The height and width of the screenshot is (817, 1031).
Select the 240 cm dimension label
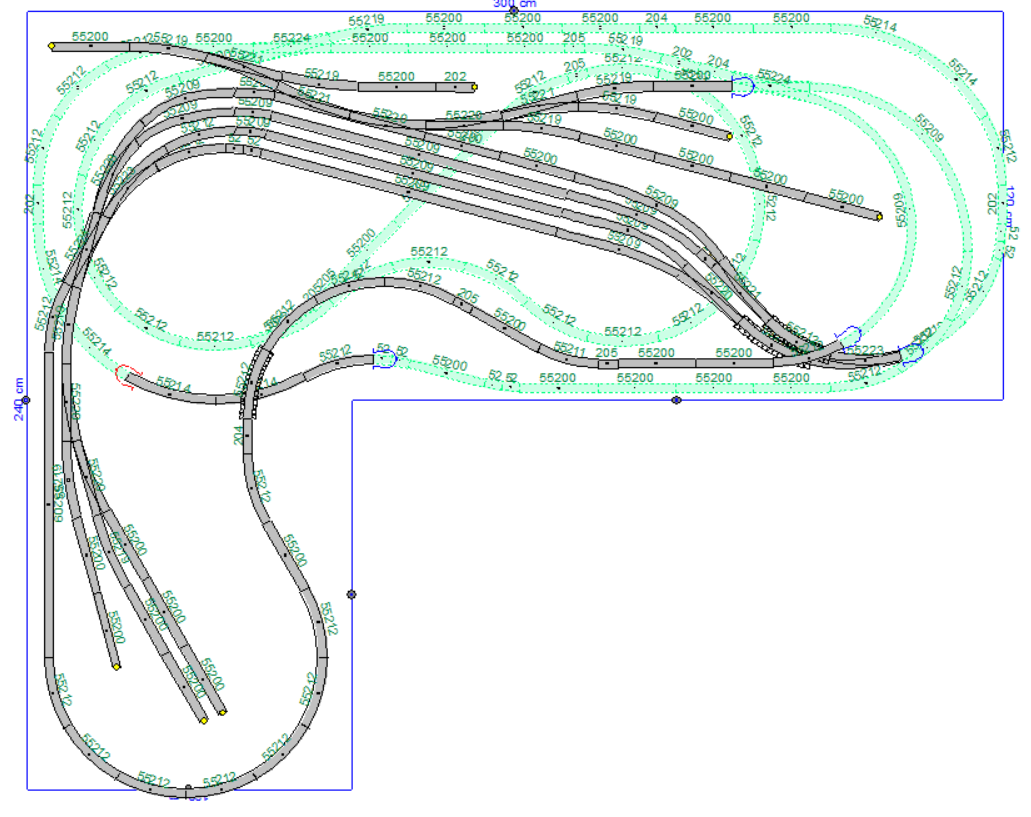18,398
